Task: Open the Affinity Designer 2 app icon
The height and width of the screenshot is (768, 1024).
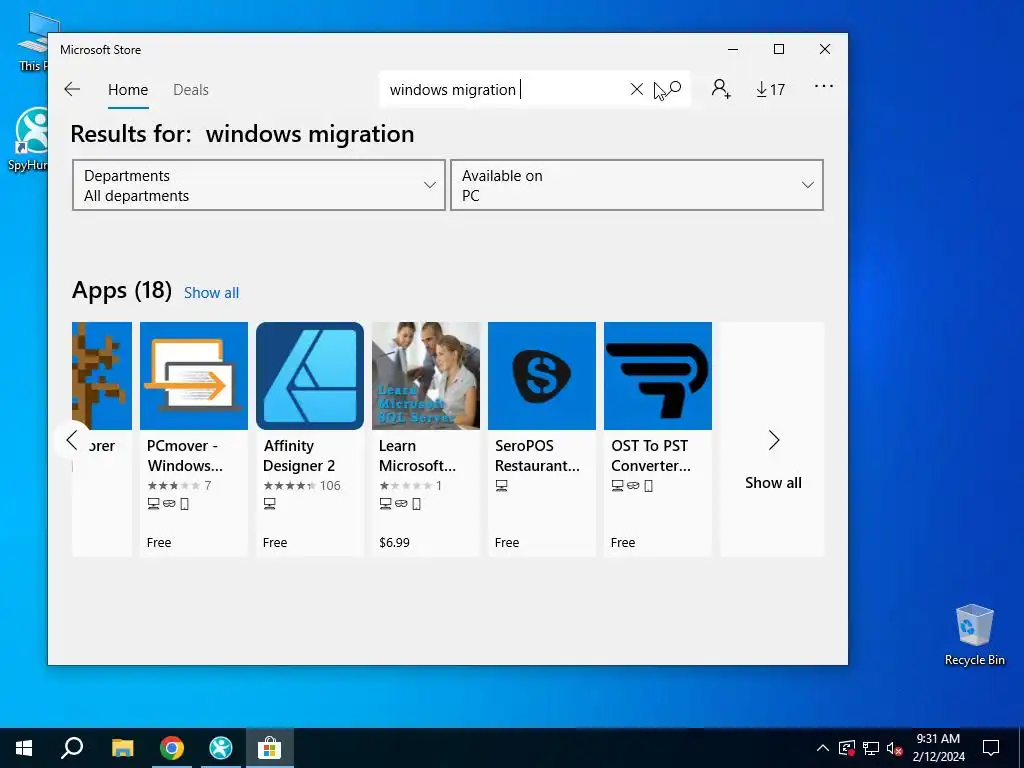Action: point(310,376)
